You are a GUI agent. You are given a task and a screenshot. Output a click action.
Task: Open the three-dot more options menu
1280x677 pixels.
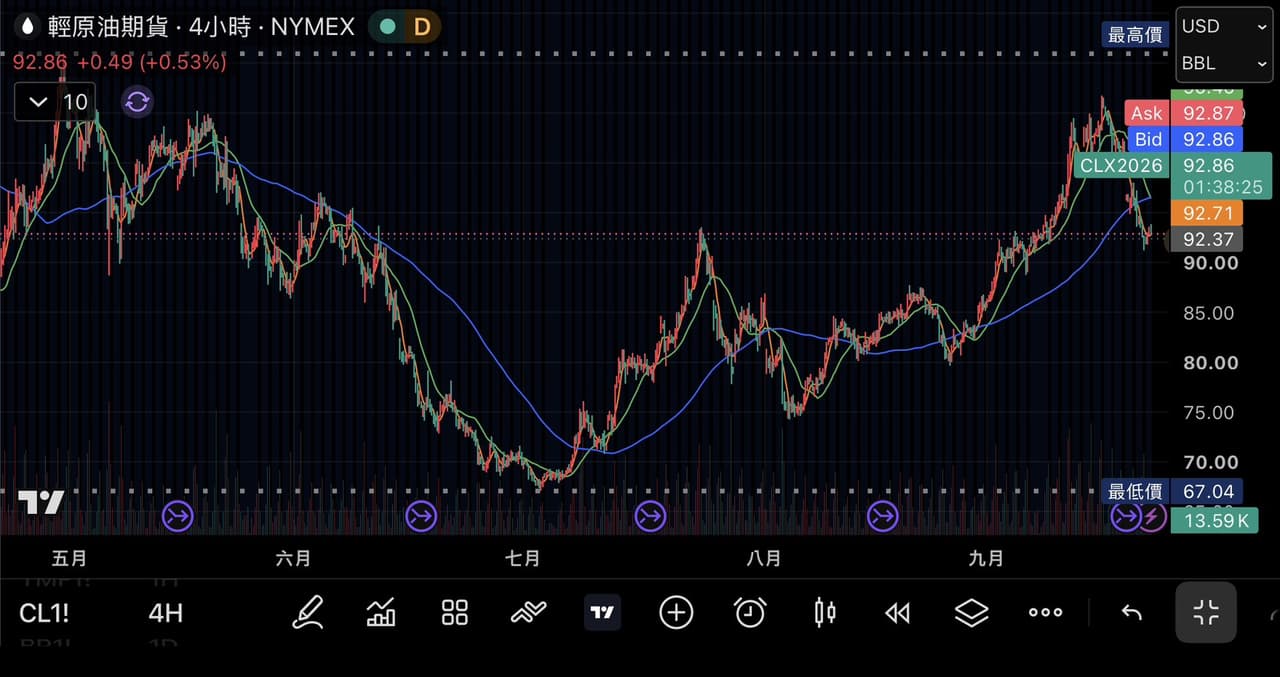[x=1045, y=613]
